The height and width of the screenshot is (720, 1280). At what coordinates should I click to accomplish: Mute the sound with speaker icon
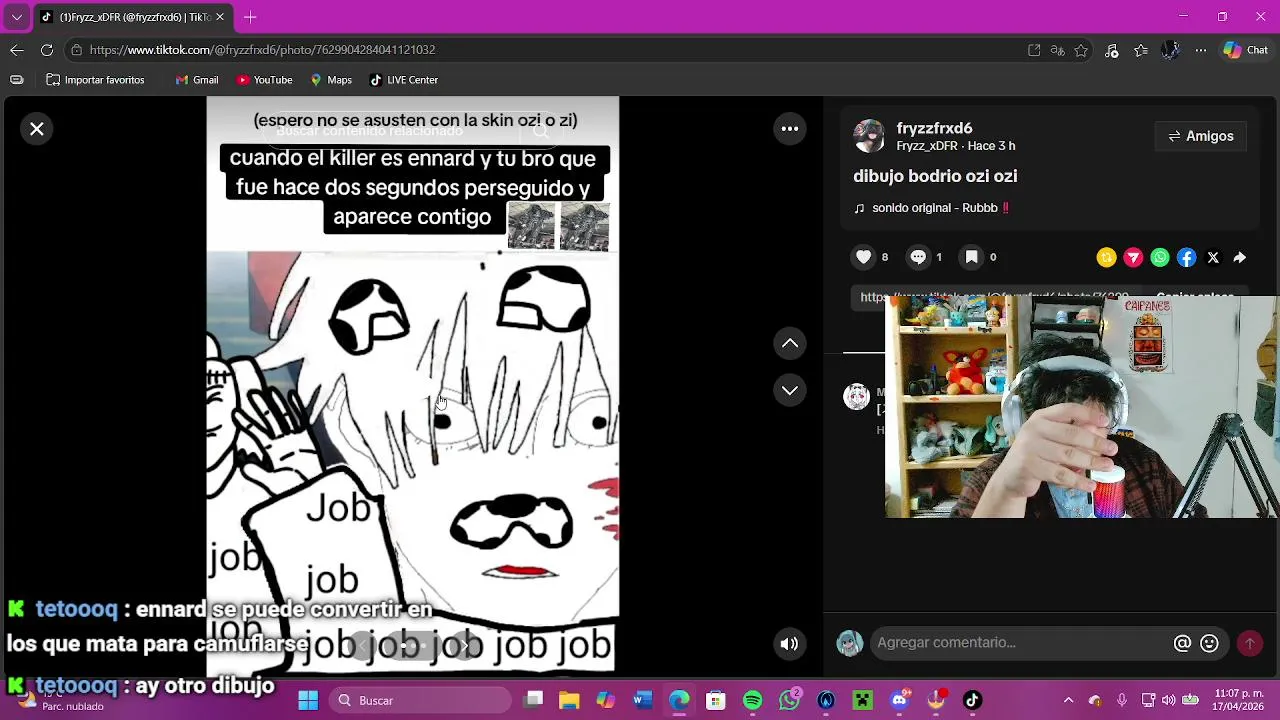point(789,644)
